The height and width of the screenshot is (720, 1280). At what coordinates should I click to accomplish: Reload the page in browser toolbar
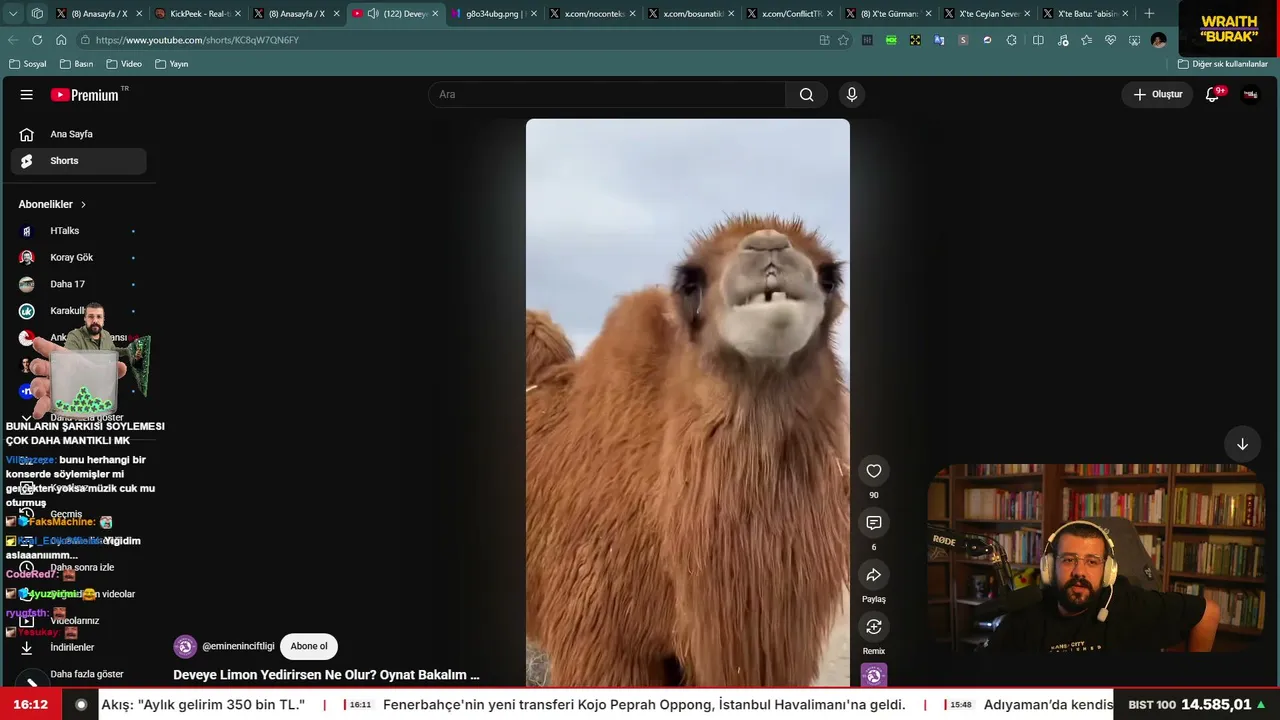point(37,40)
